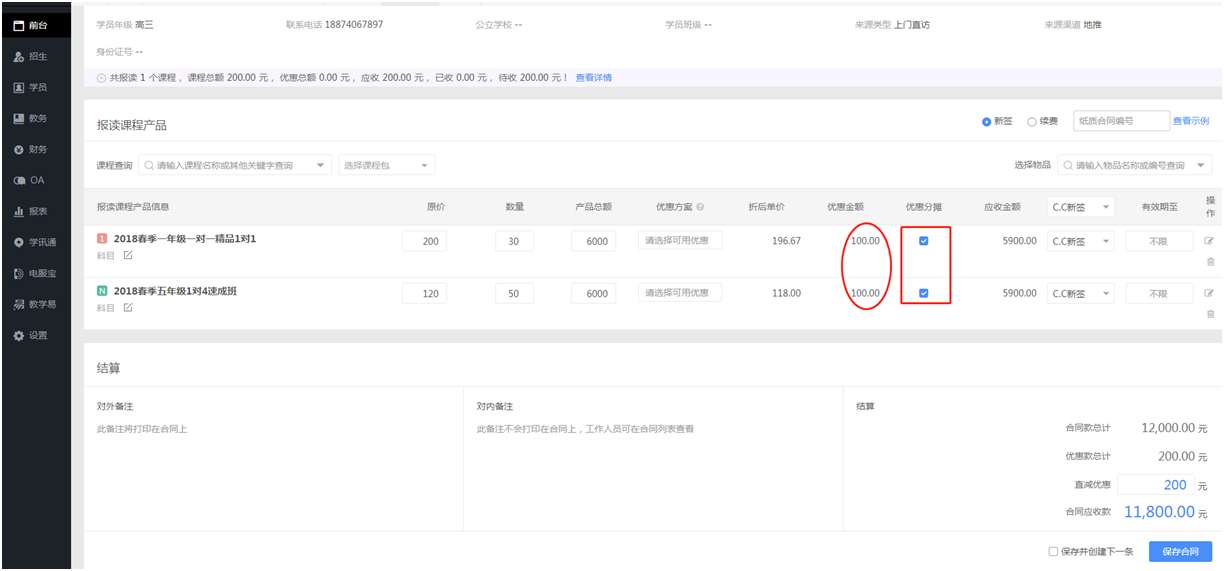
Task: Click 原价 field showing 120
Action: [x=424, y=293]
